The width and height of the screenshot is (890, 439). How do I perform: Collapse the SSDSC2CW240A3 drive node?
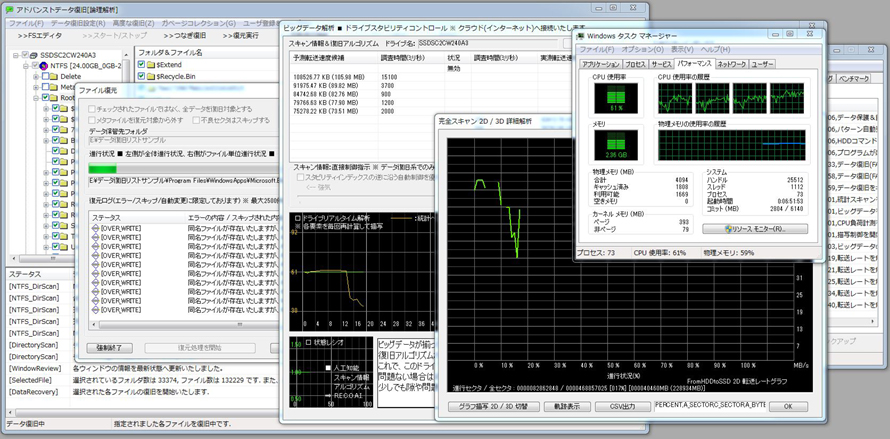tap(16, 55)
